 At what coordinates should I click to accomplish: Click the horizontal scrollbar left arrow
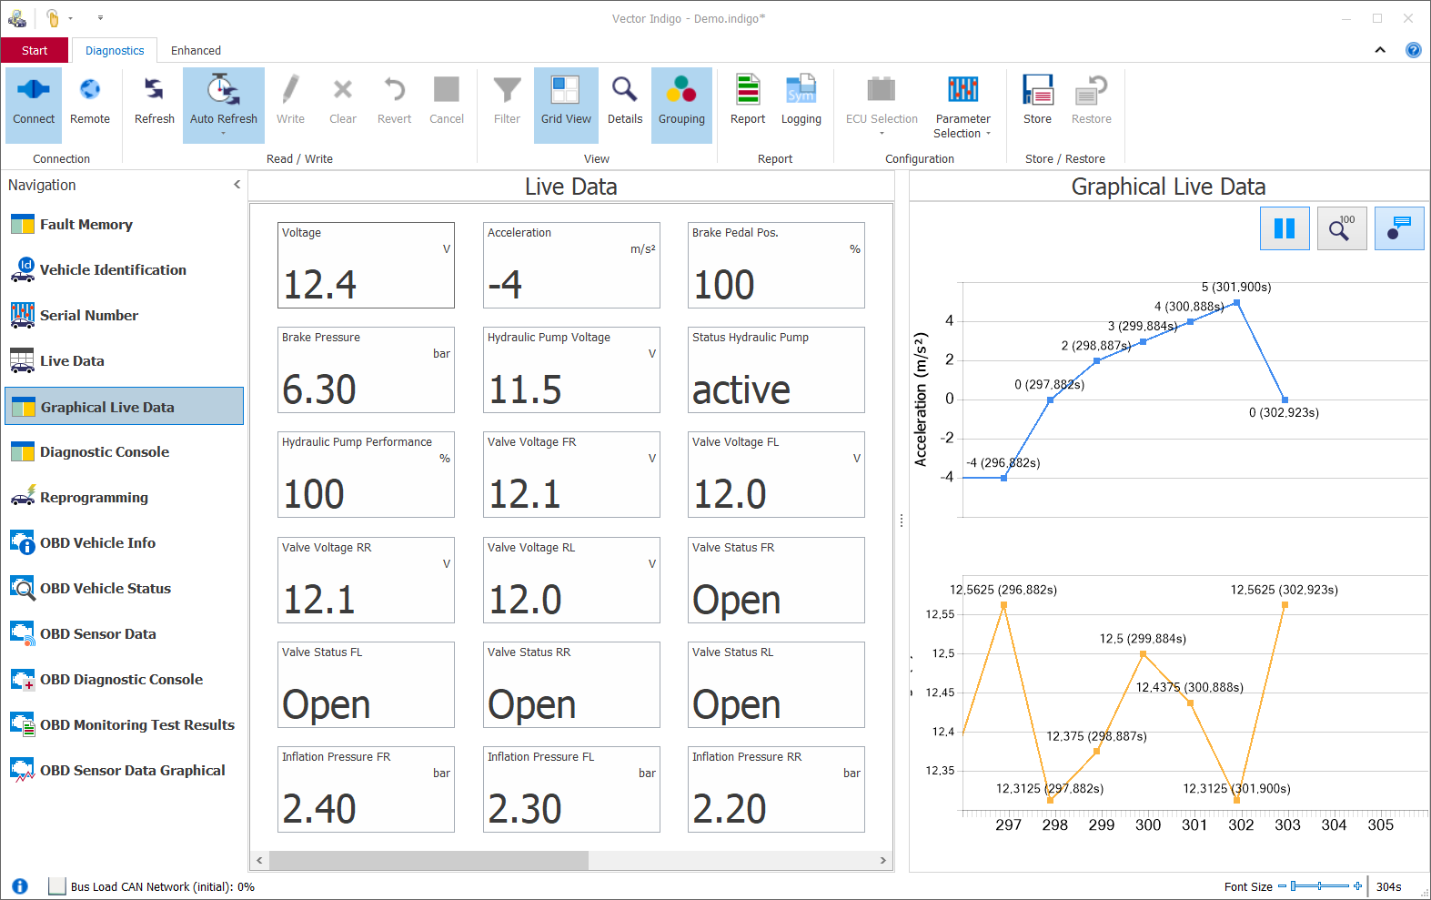[259, 860]
